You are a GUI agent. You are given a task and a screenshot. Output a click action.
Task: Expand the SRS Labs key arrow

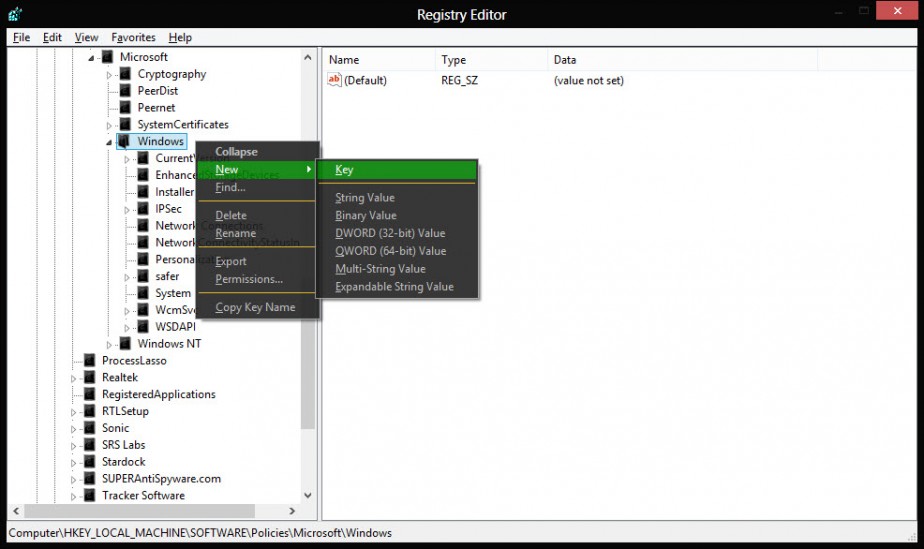74,446
